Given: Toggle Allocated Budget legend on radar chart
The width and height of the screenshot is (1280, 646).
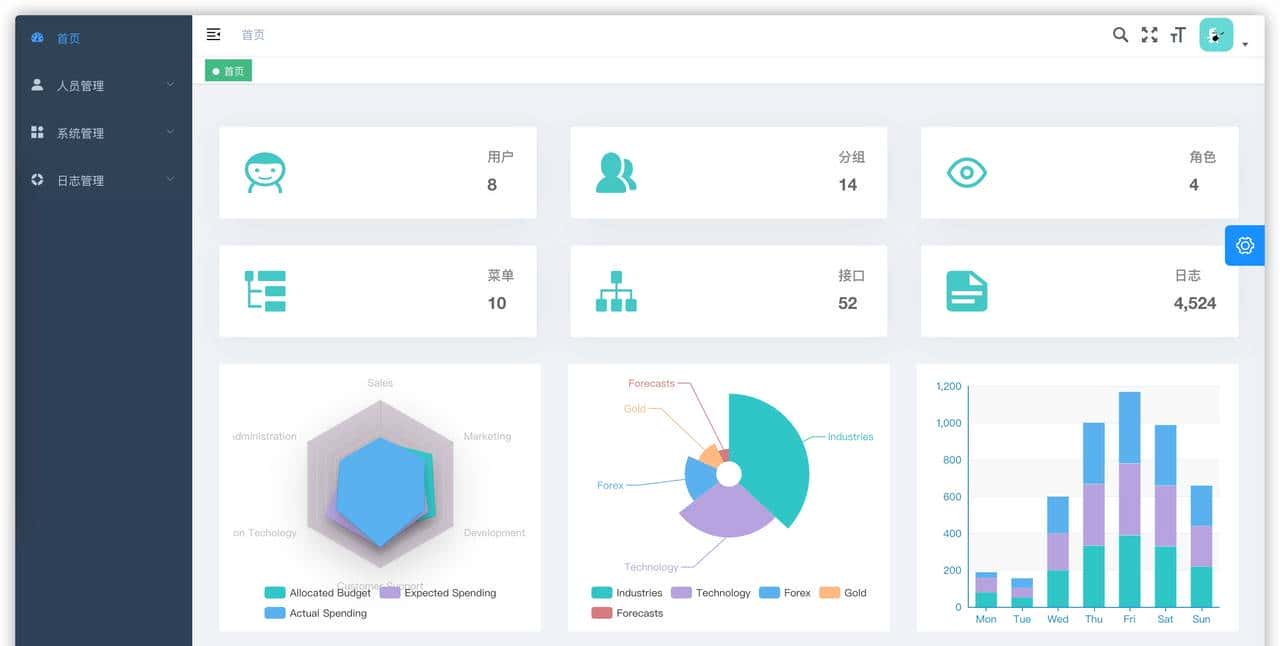Looking at the screenshot, I should 318,593.
